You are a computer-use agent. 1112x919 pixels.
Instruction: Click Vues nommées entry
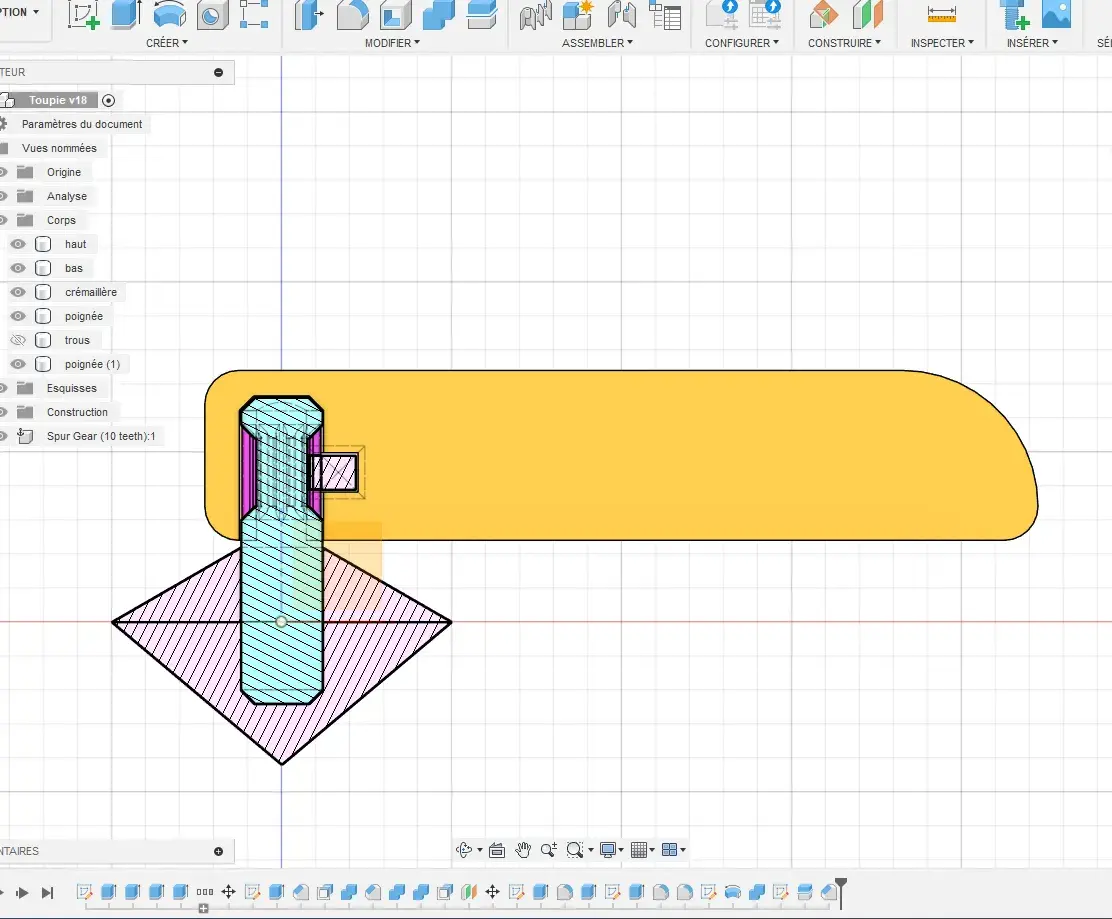pyautogui.click(x=59, y=148)
